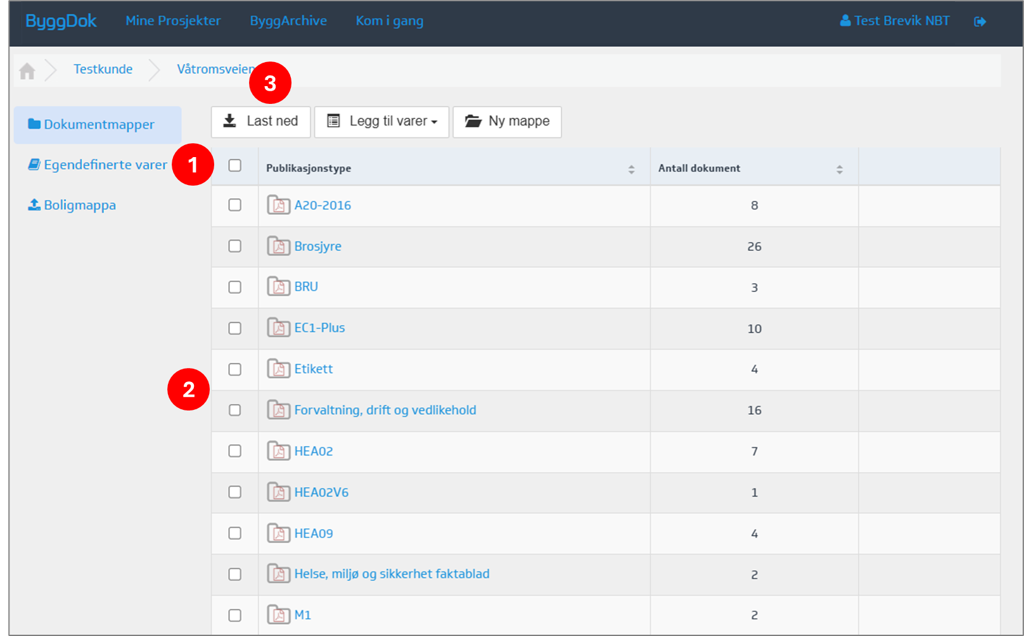Click the logout icon in top bar

click(979, 21)
